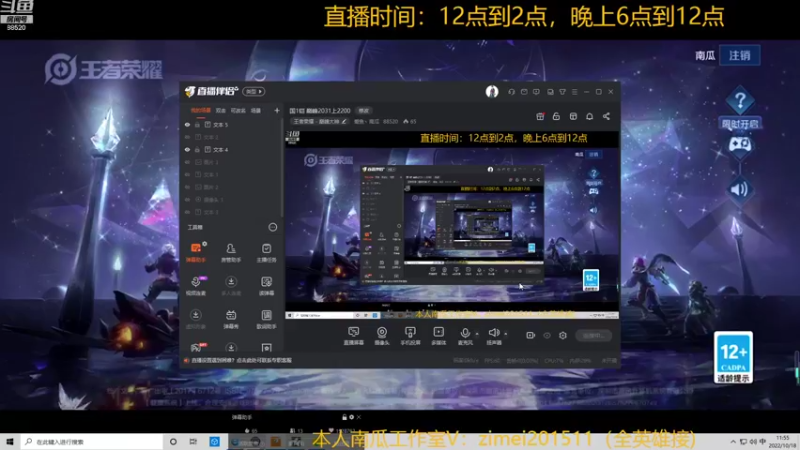Open Task View on taskbar
The height and width of the screenshot is (450, 800).
(193, 442)
